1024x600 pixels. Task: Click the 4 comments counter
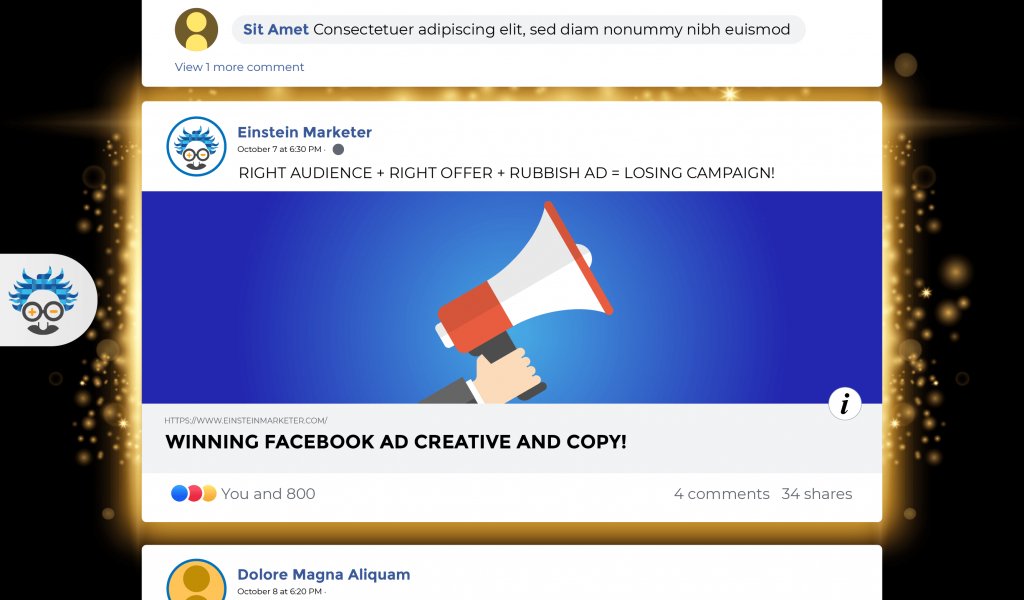point(722,493)
